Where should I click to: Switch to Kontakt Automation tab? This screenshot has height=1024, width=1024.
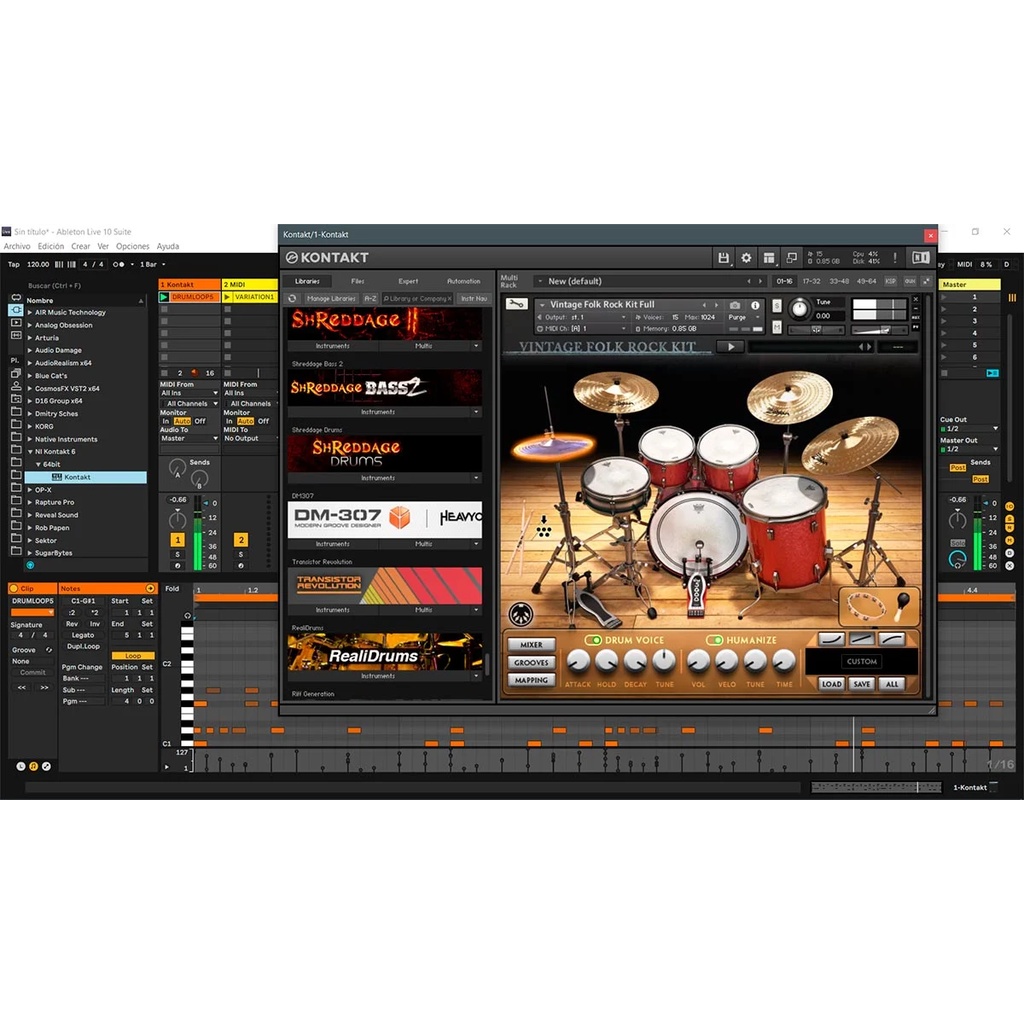point(464,281)
